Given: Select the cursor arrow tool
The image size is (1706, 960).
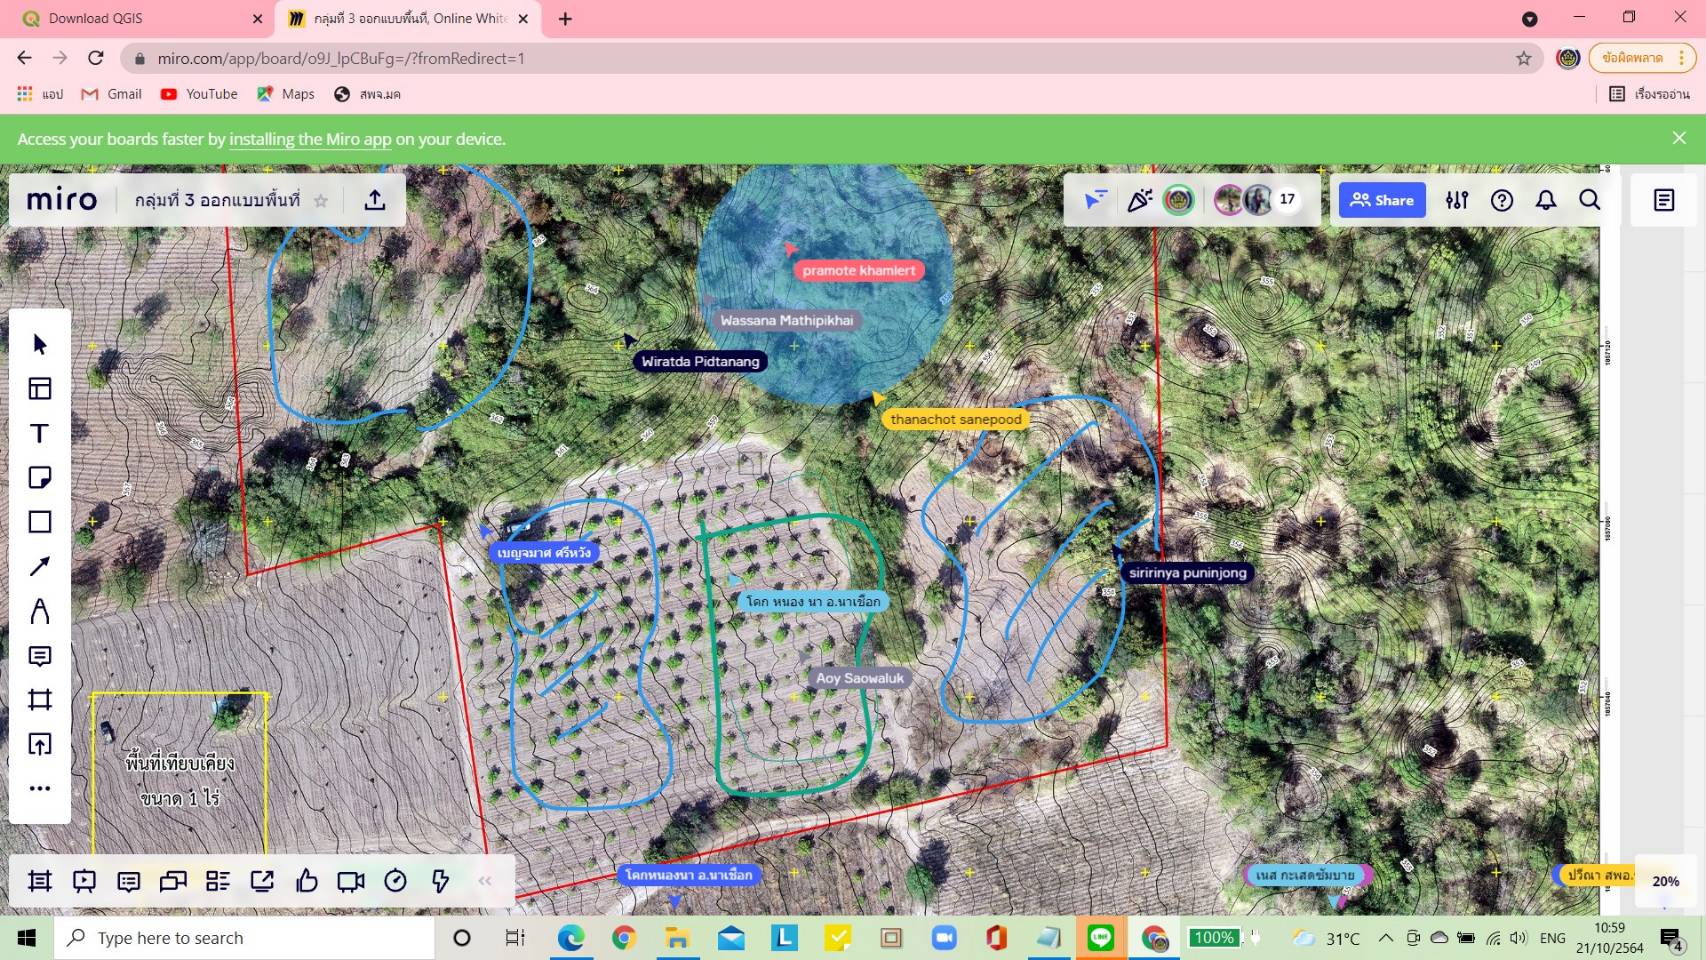Looking at the screenshot, I should click(40, 344).
